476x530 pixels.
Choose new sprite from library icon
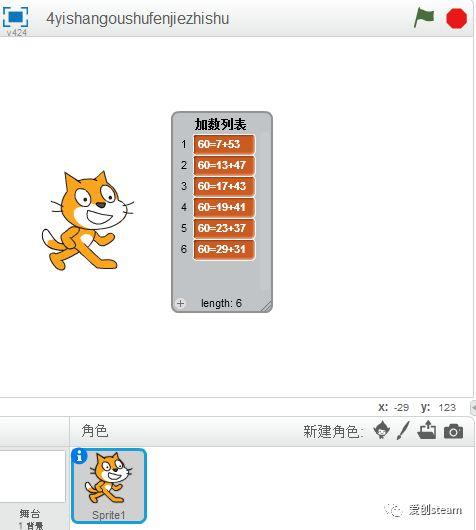(x=382, y=430)
